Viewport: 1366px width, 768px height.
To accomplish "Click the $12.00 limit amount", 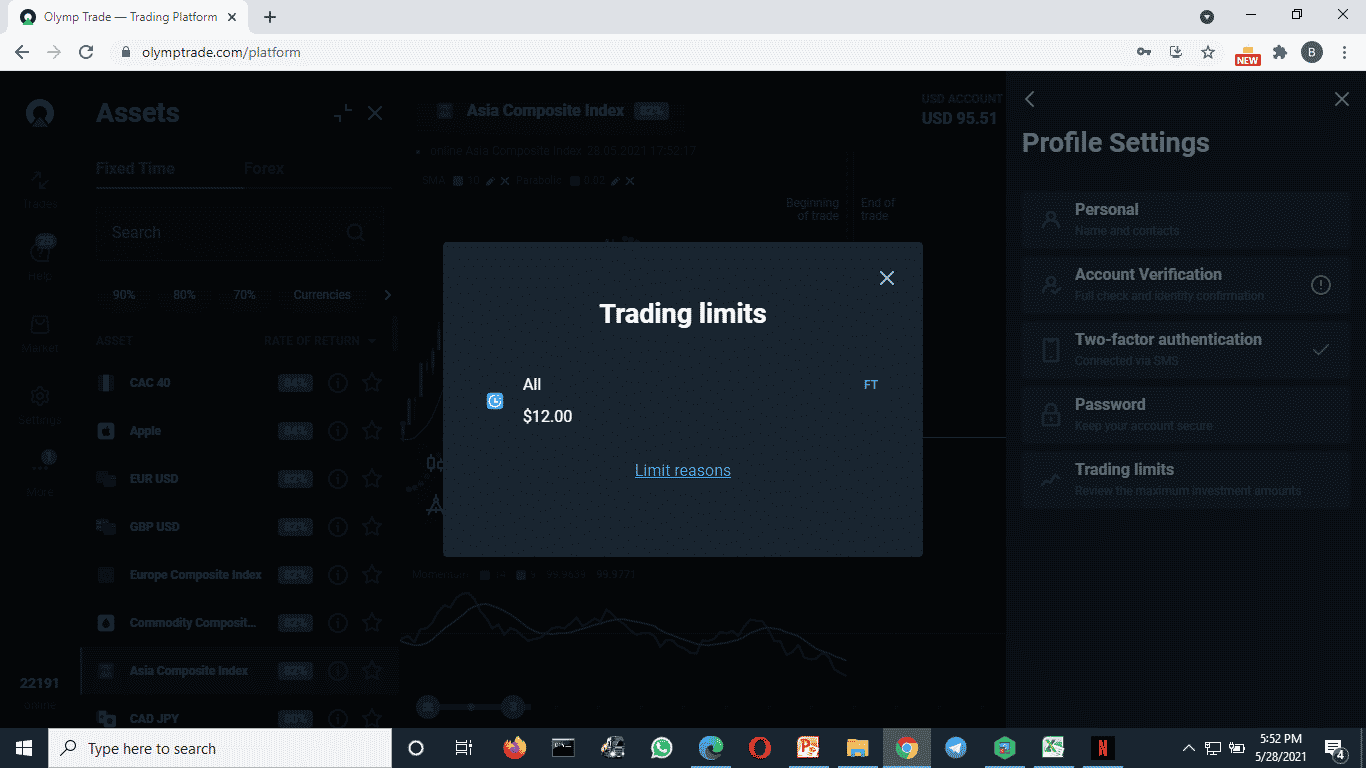I will (x=548, y=416).
